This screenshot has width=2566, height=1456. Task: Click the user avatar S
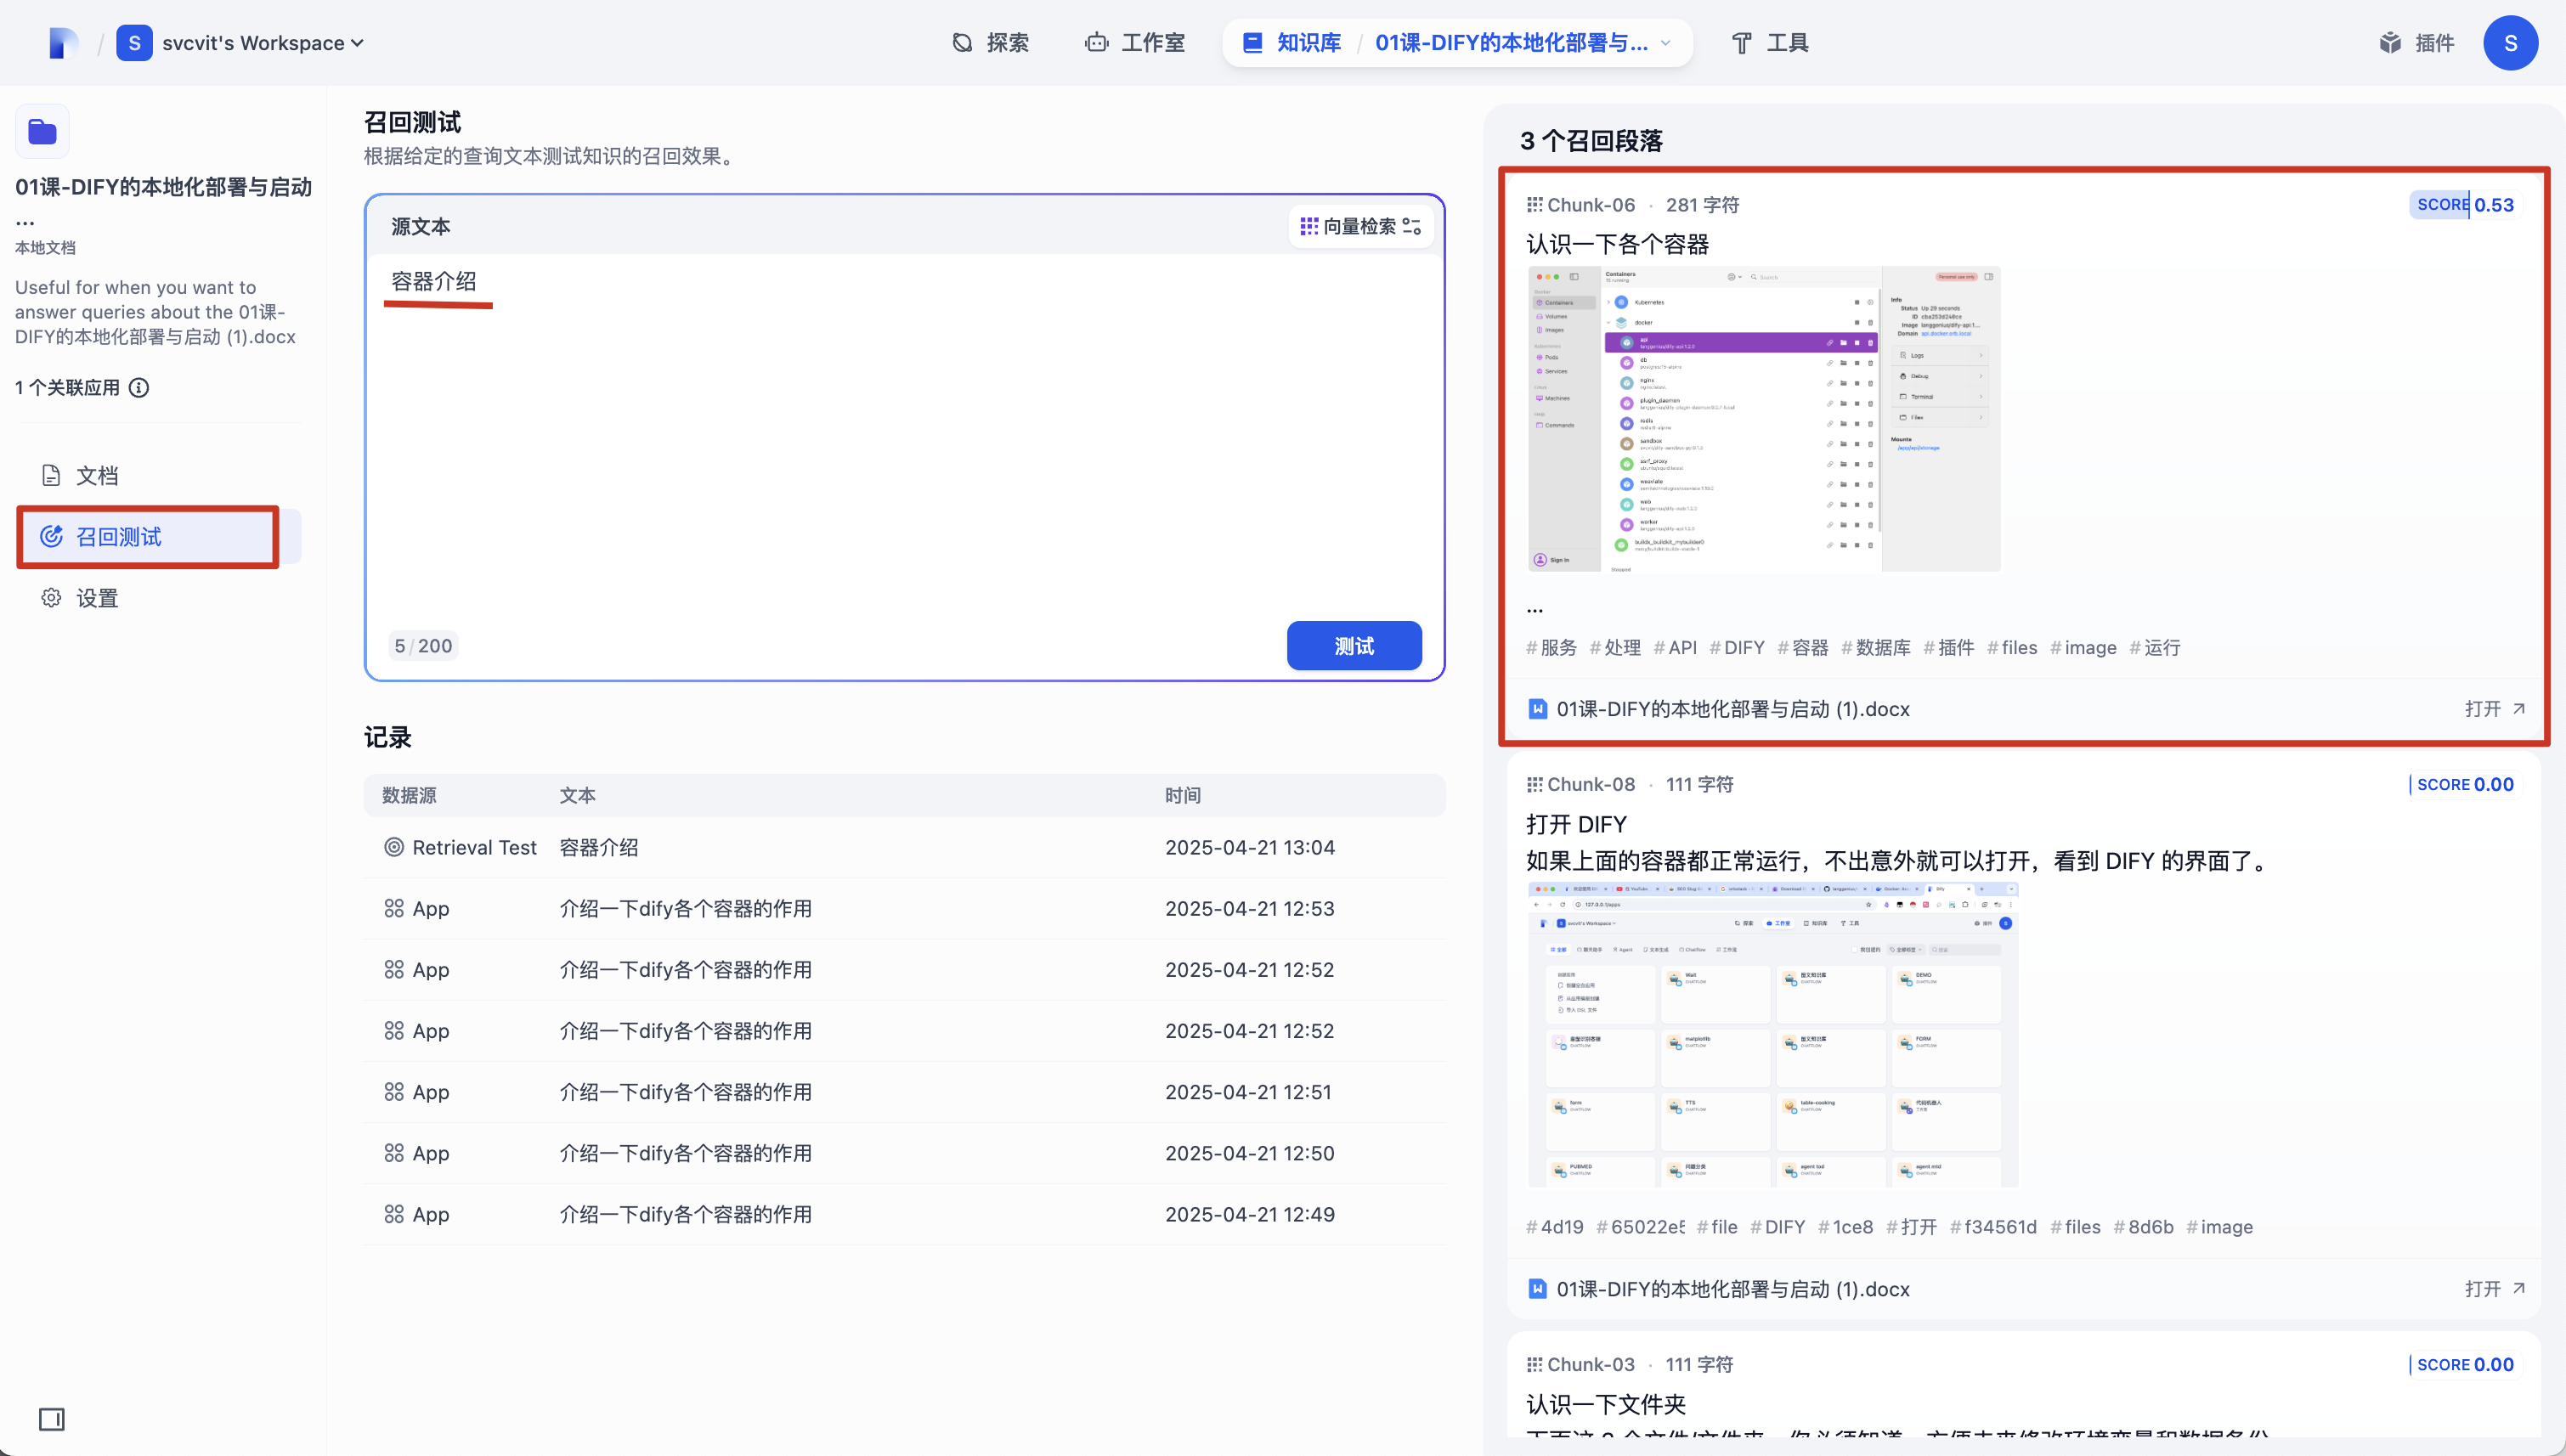click(x=2510, y=43)
